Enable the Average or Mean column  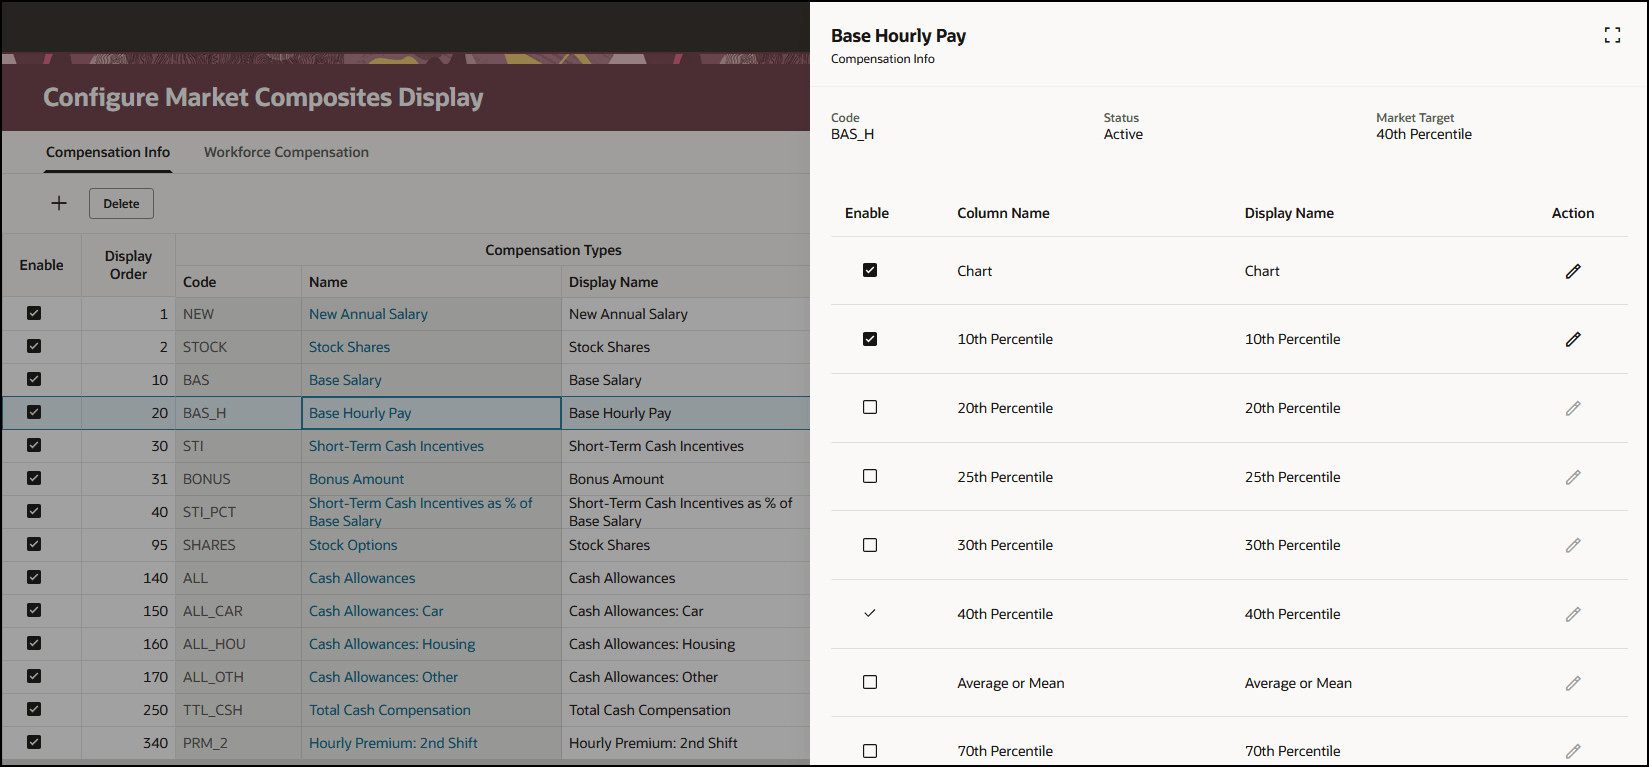(870, 682)
